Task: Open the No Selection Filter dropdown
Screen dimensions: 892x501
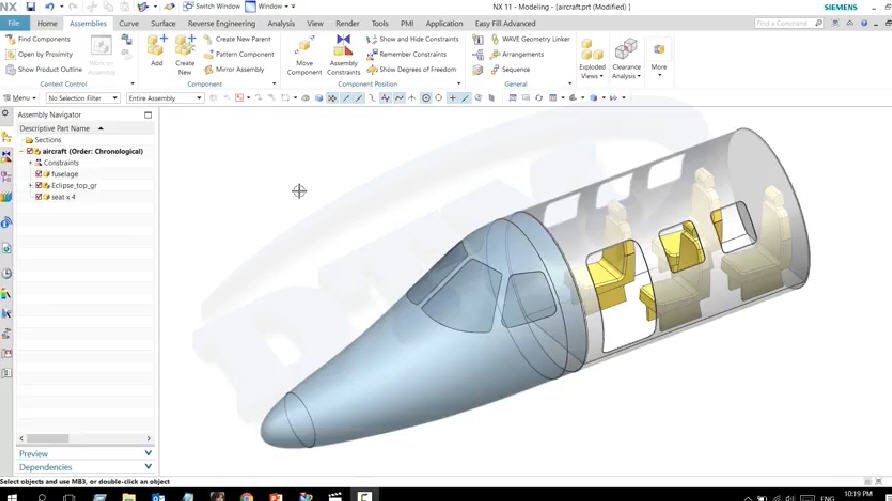Action: click(x=83, y=98)
